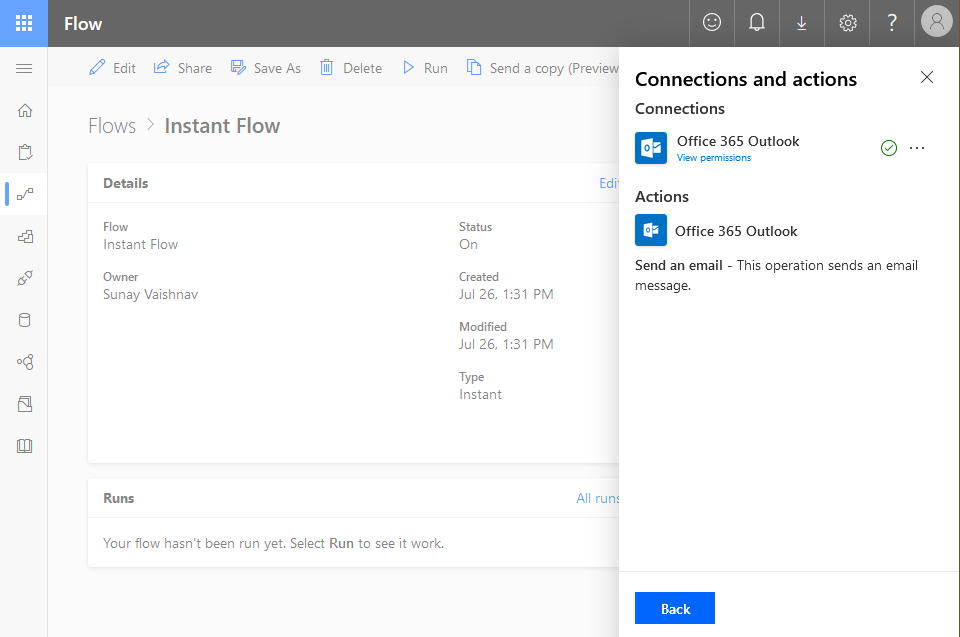The height and width of the screenshot is (637, 960).
Task: Click the Back button
Action: (675, 608)
